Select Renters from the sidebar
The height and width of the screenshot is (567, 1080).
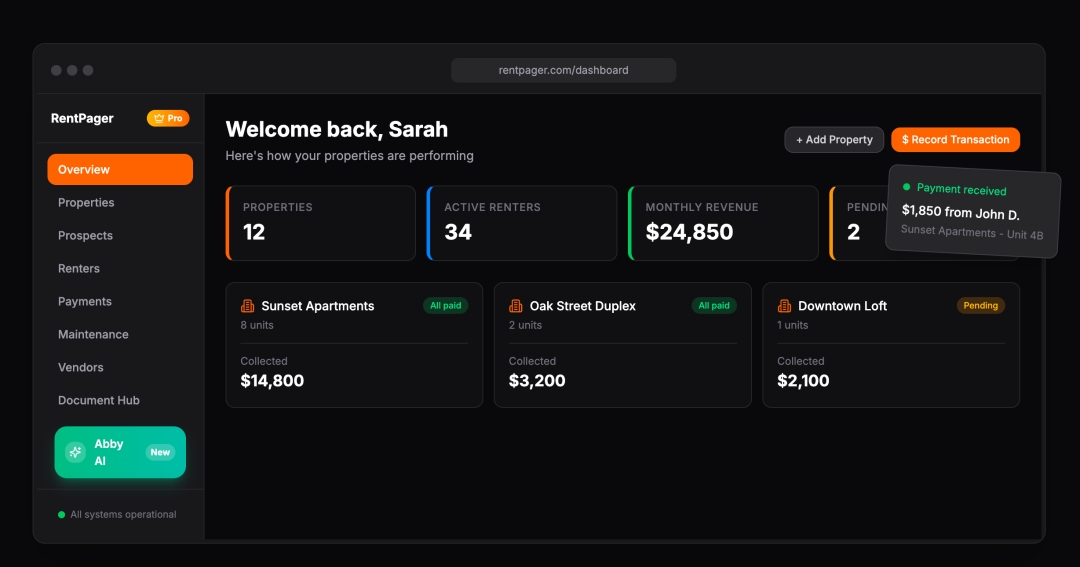point(79,268)
